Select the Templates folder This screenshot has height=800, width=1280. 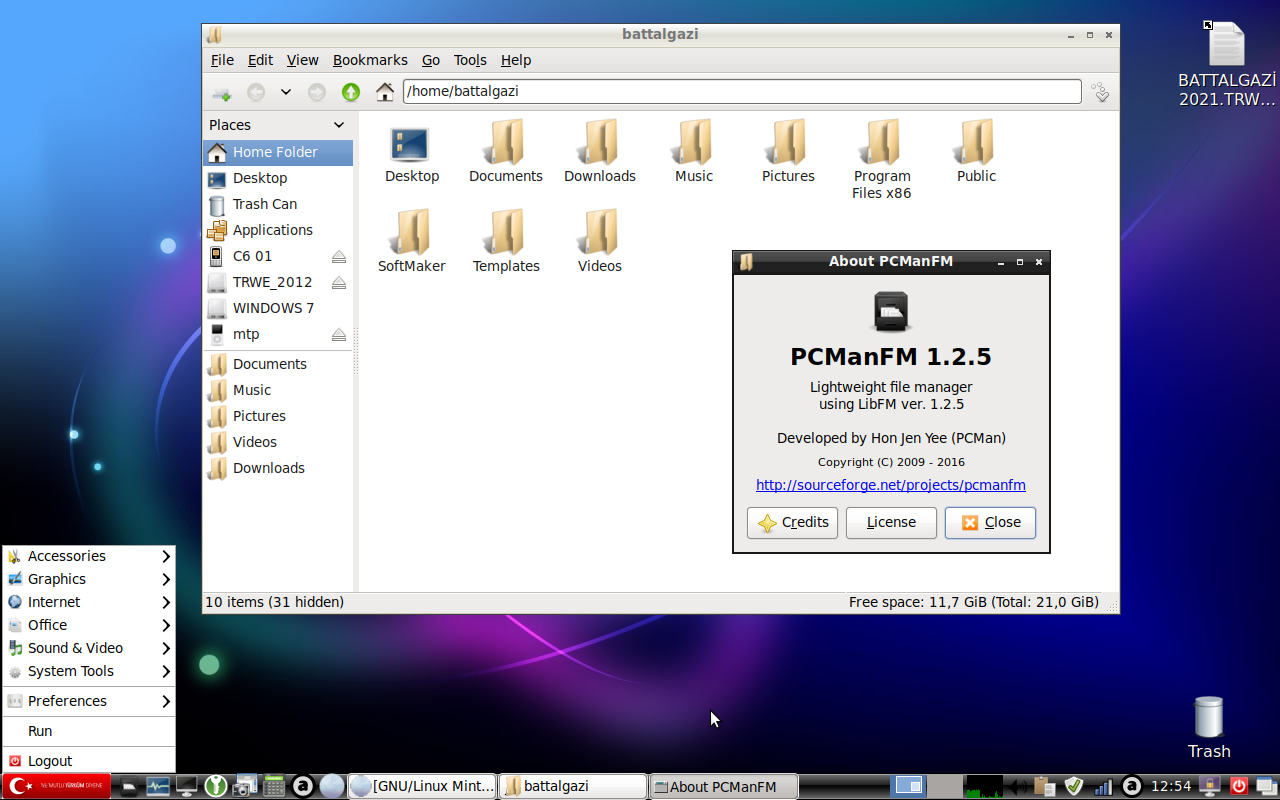[506, 242]
